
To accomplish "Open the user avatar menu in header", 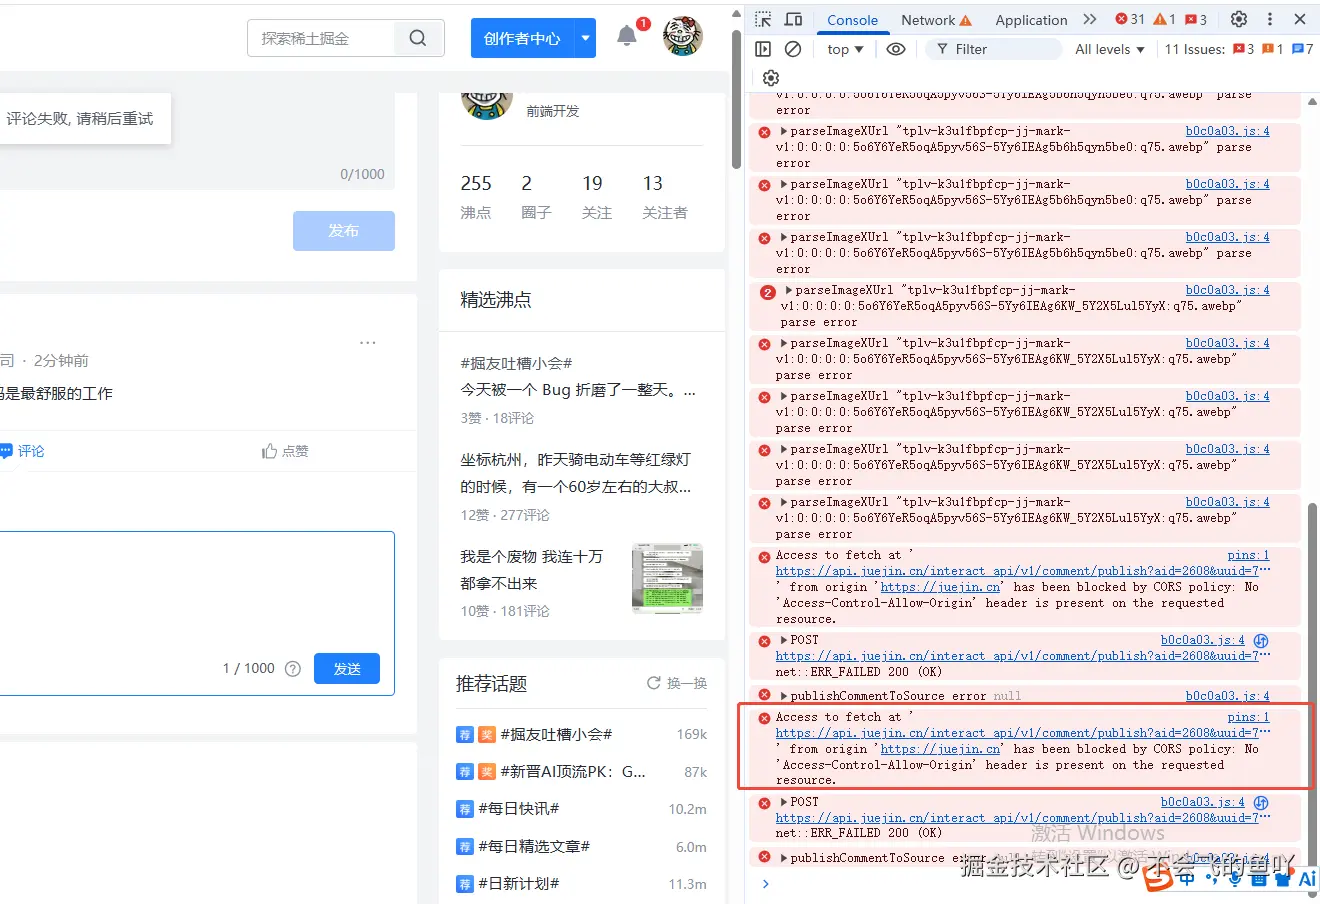I will [x=683, y=36].
